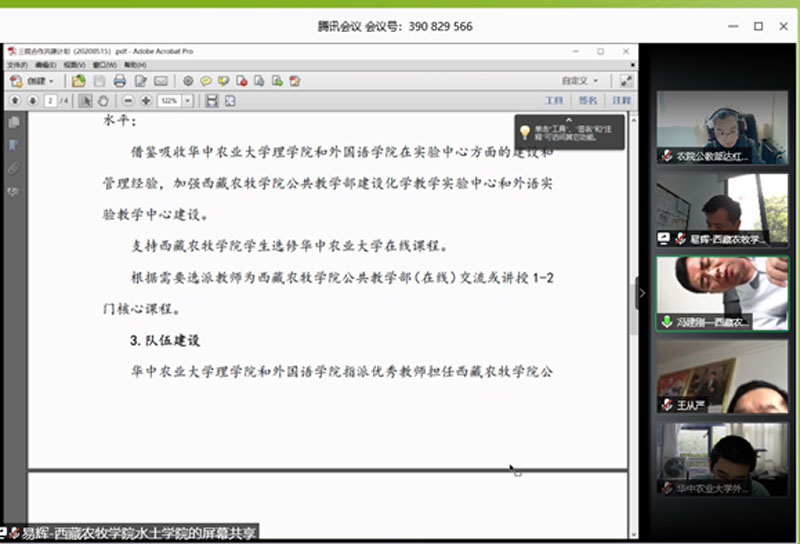Viewport: 800px width, 544px height.
Task: Click the page number input field
Action: tap(52, 101)
